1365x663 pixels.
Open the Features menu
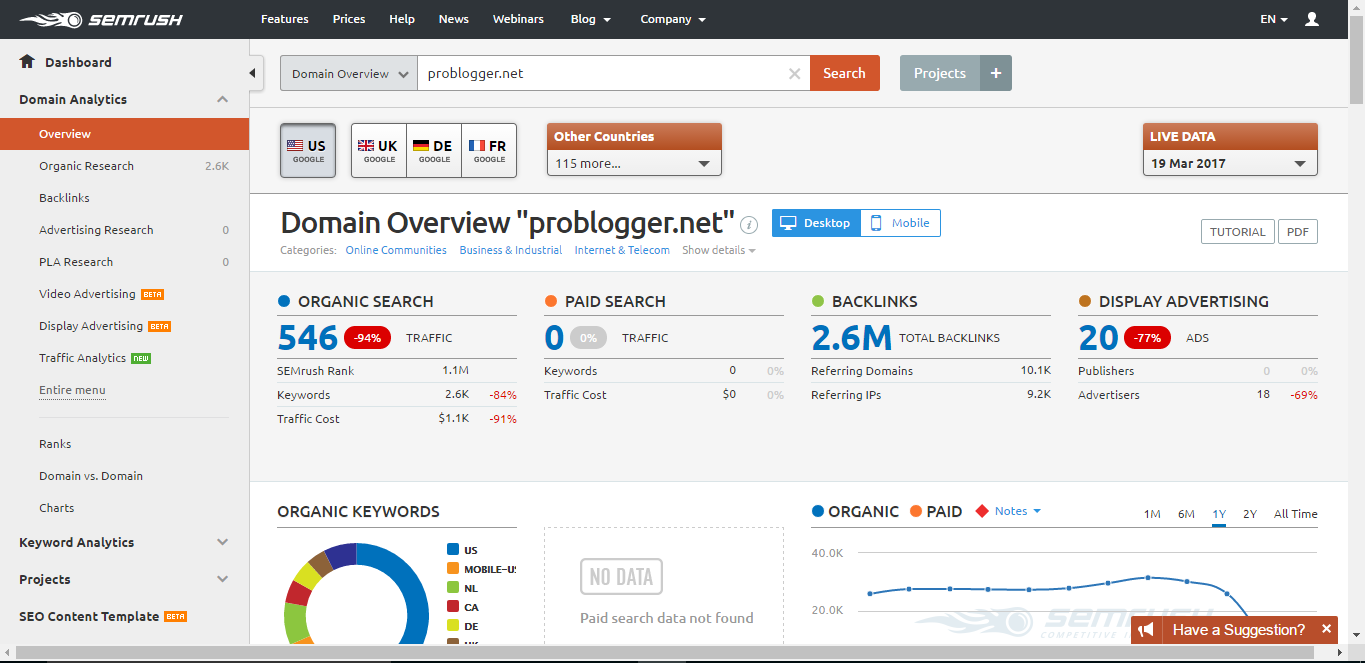point(285,19)
